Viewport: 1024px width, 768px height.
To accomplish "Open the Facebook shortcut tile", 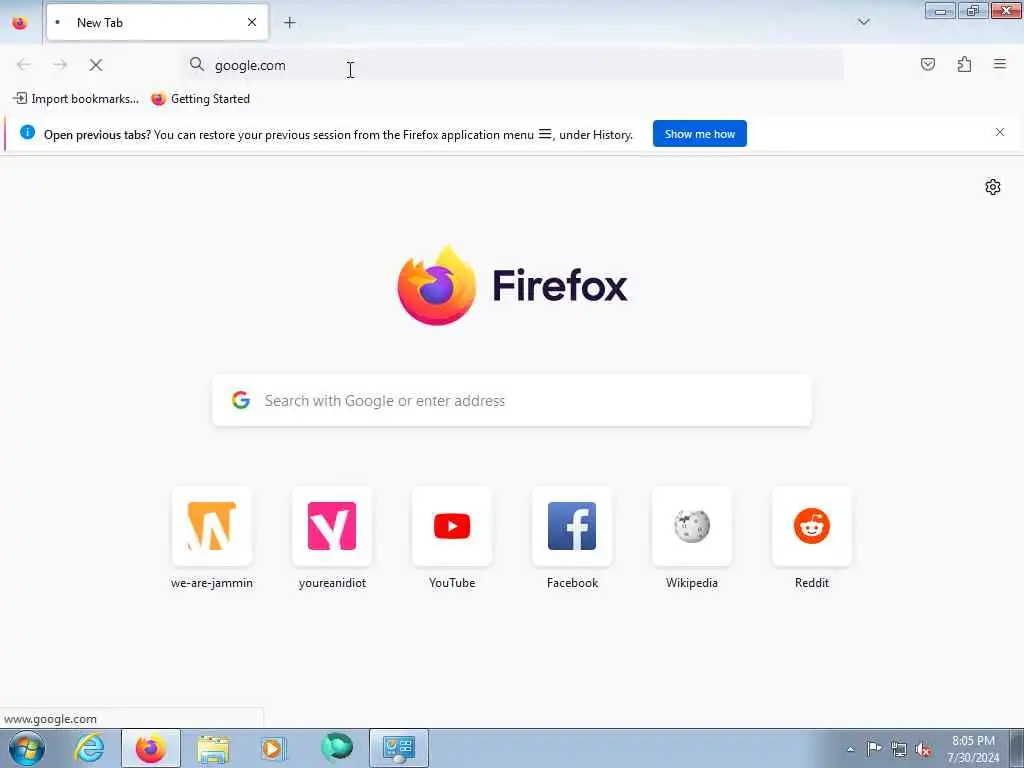I will click(572, 526).
